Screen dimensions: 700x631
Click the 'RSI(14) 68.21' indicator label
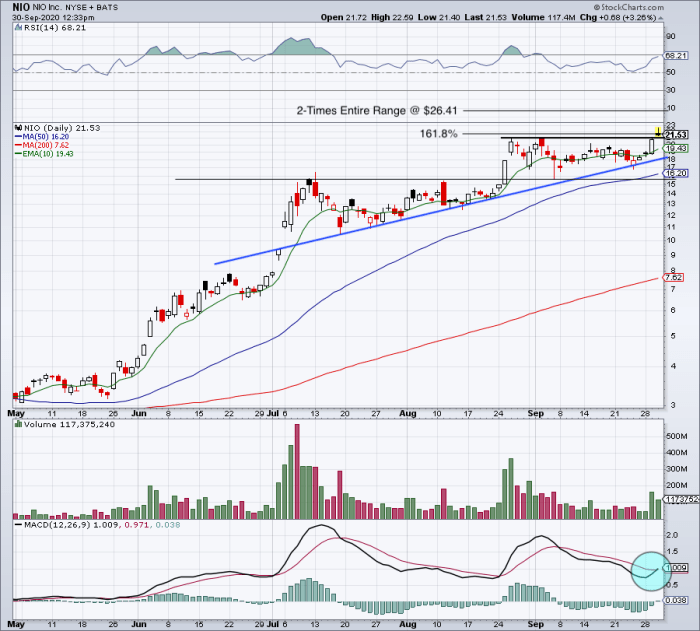tap(54, 27)
